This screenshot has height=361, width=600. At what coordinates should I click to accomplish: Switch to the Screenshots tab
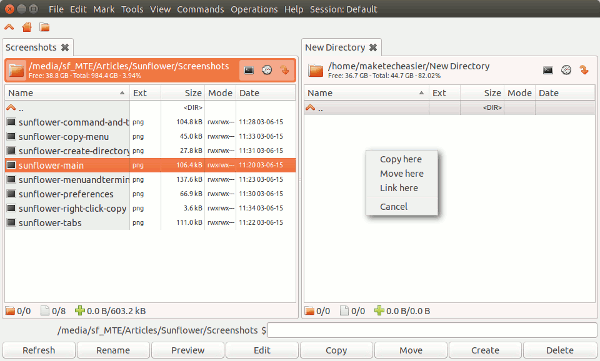[31, 47]
